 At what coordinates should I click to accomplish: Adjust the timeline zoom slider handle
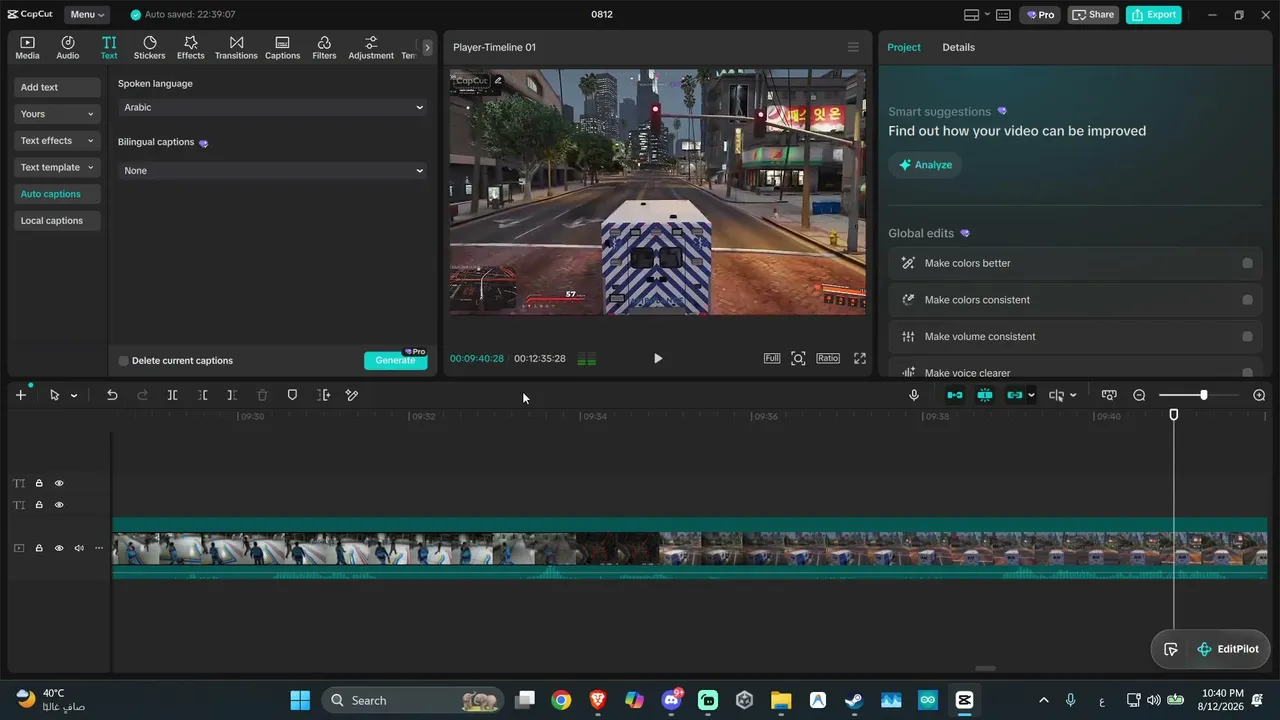[1203, 395]
